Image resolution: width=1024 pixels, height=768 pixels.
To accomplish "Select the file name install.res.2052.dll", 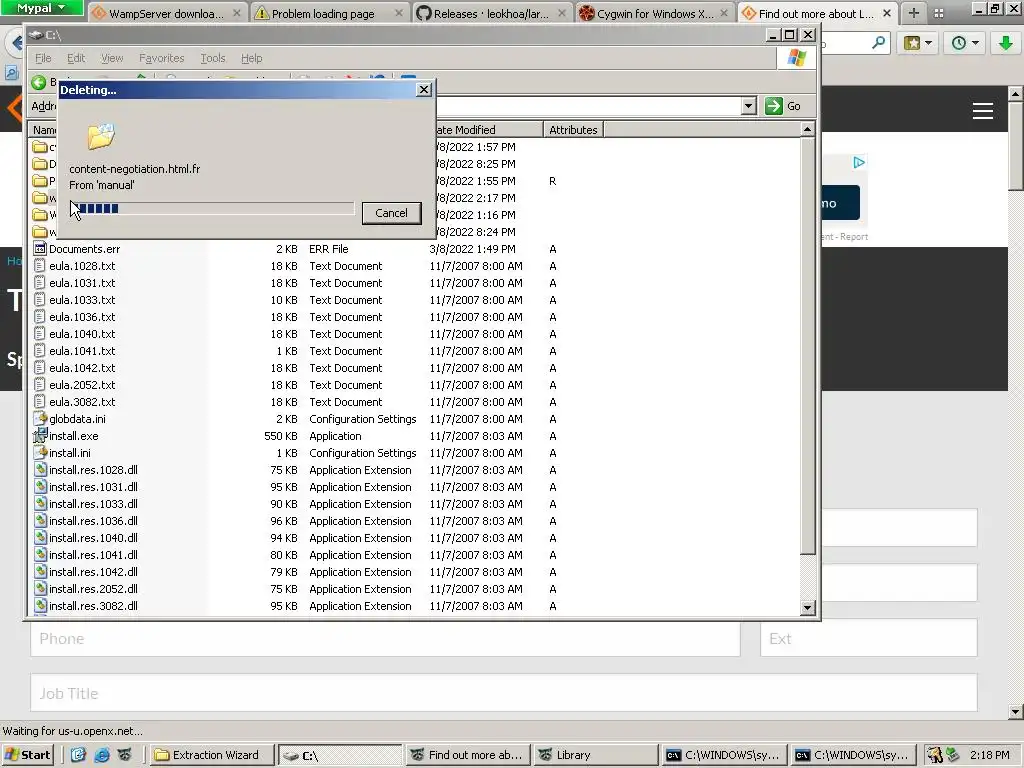I will pyautogui.click(x=93, y=588).
